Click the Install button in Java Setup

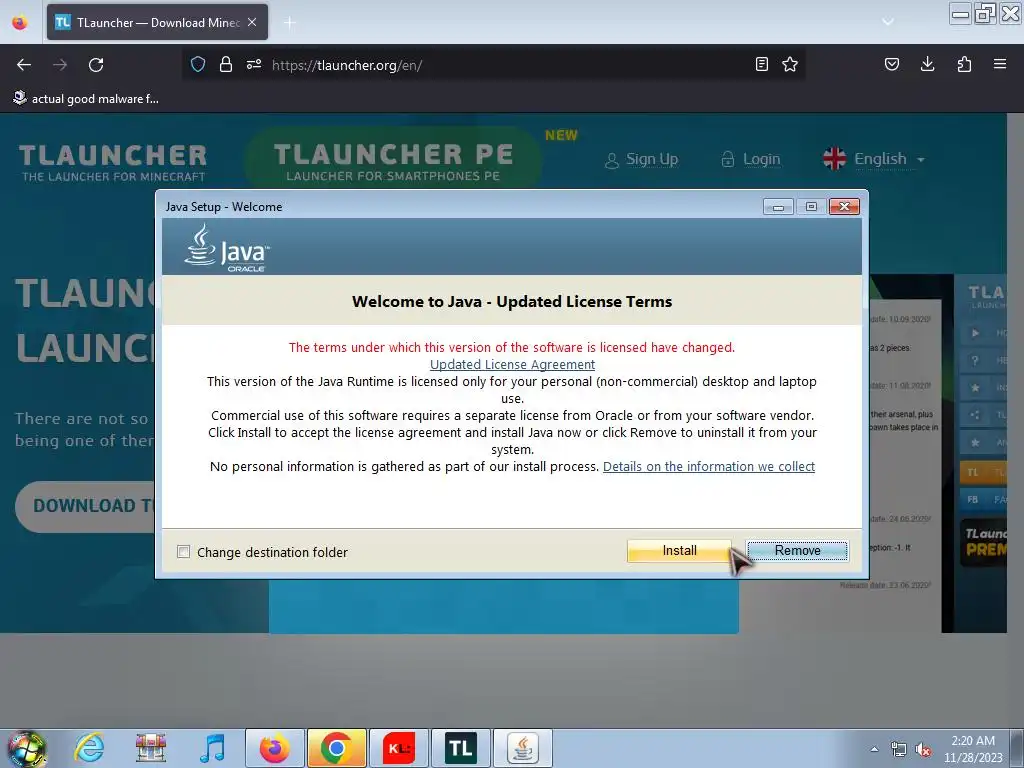point(679,551)
